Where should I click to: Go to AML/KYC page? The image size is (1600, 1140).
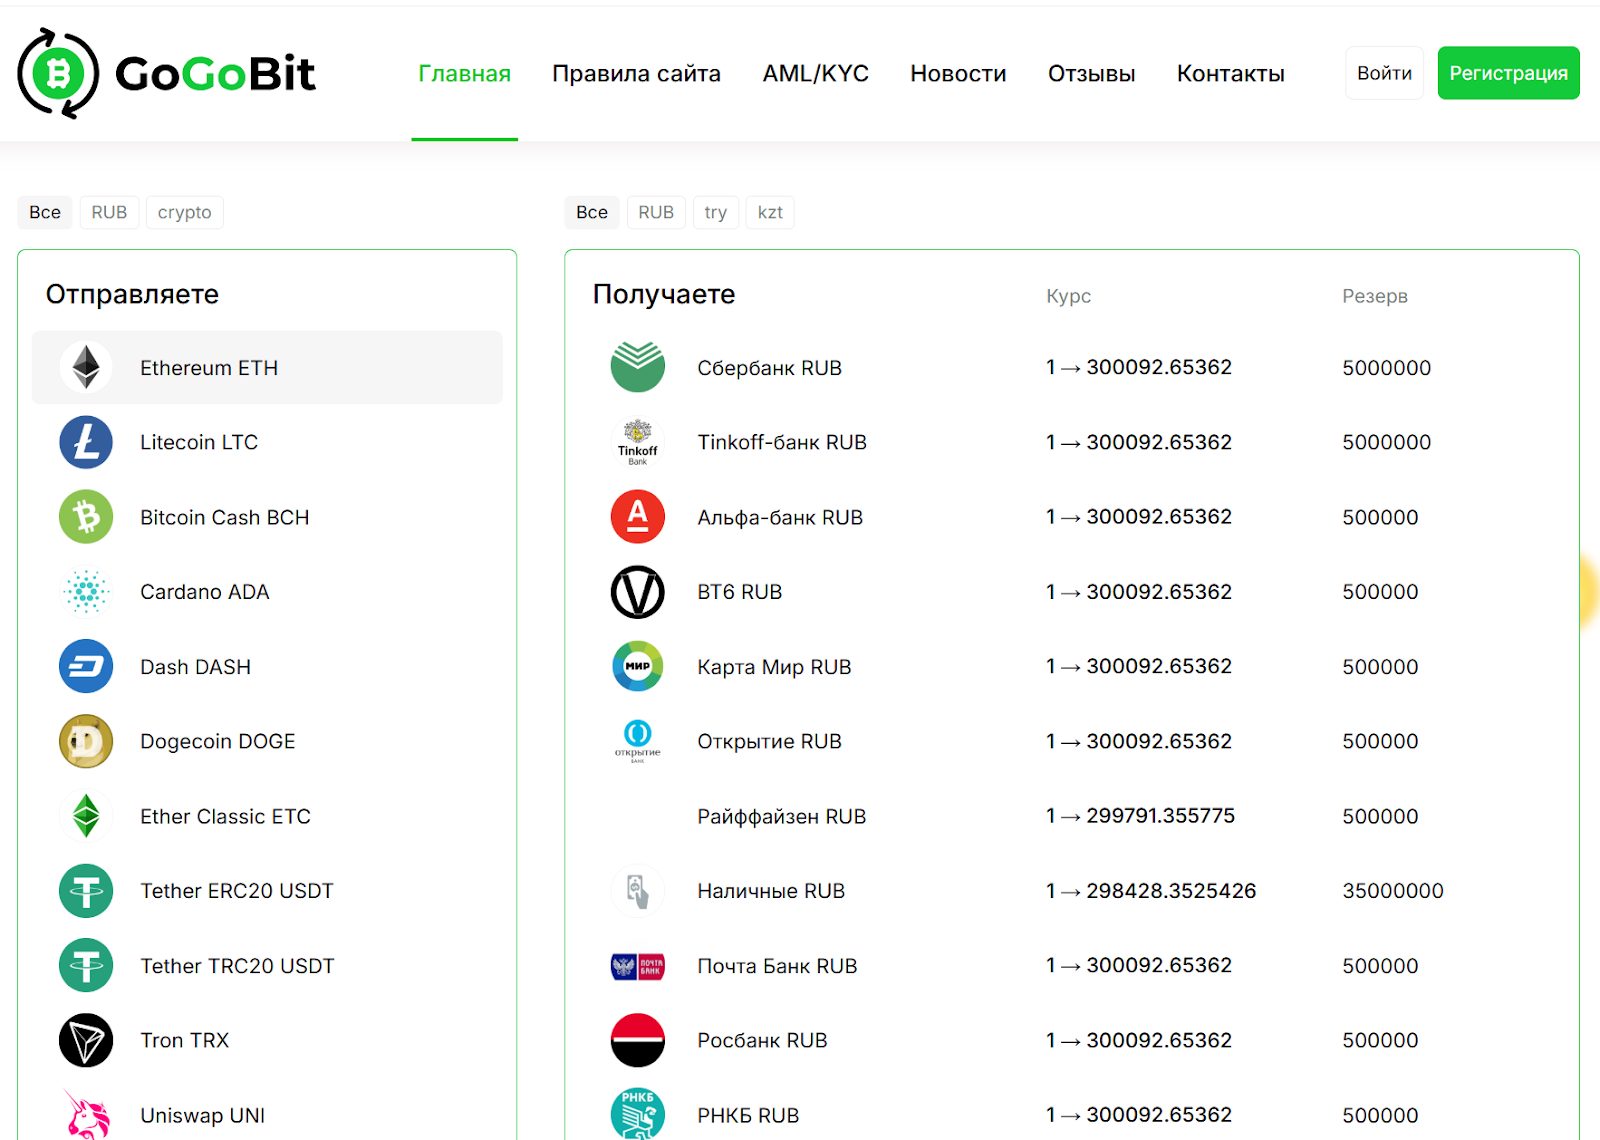(x=815, y=73)
